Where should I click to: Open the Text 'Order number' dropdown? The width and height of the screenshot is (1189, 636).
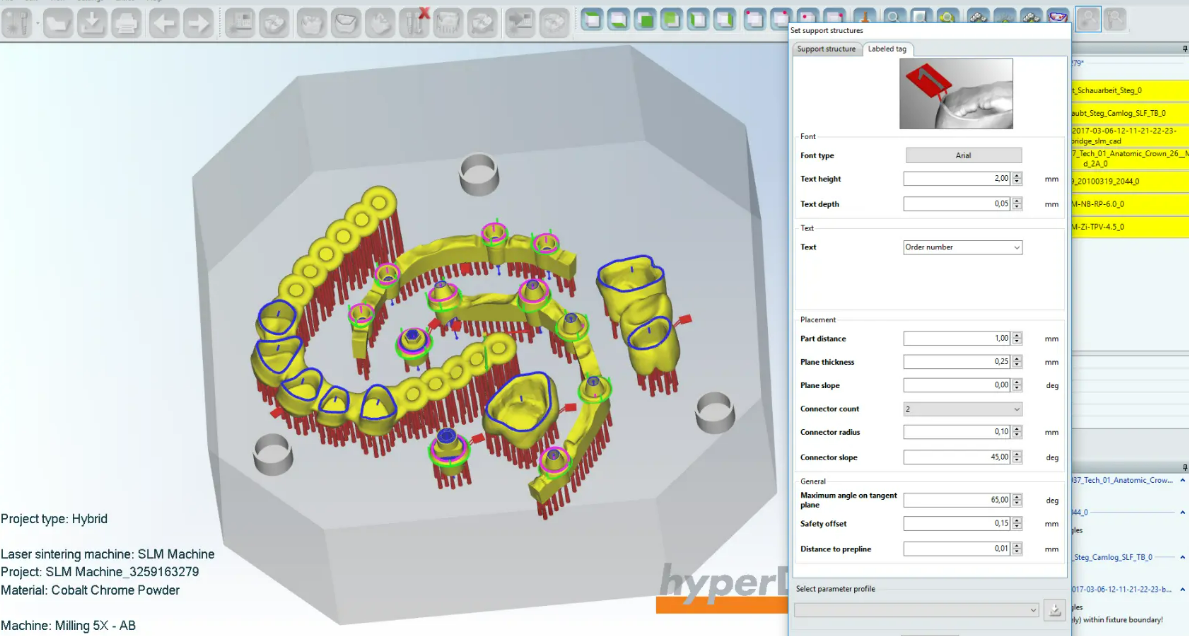click(962, 247)
